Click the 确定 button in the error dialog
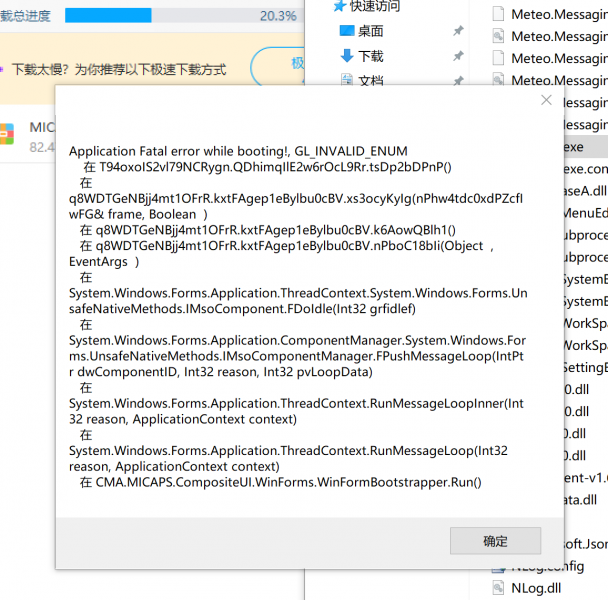This screenshot has height=600, width=608. click(x=495, y=541)
